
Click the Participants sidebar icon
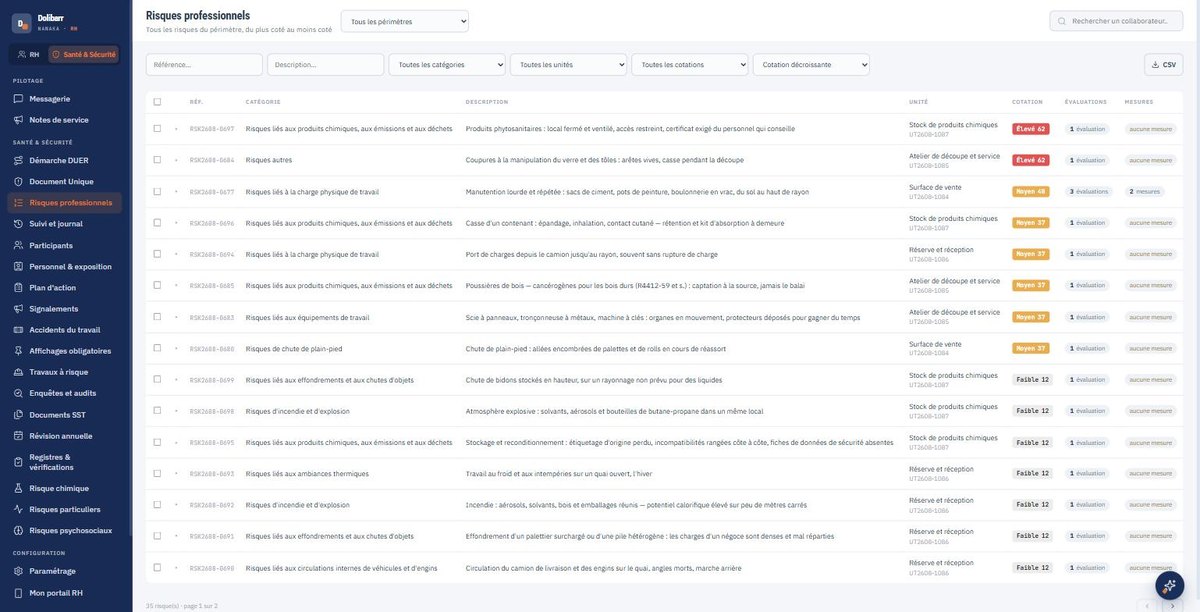pos(18,245)
